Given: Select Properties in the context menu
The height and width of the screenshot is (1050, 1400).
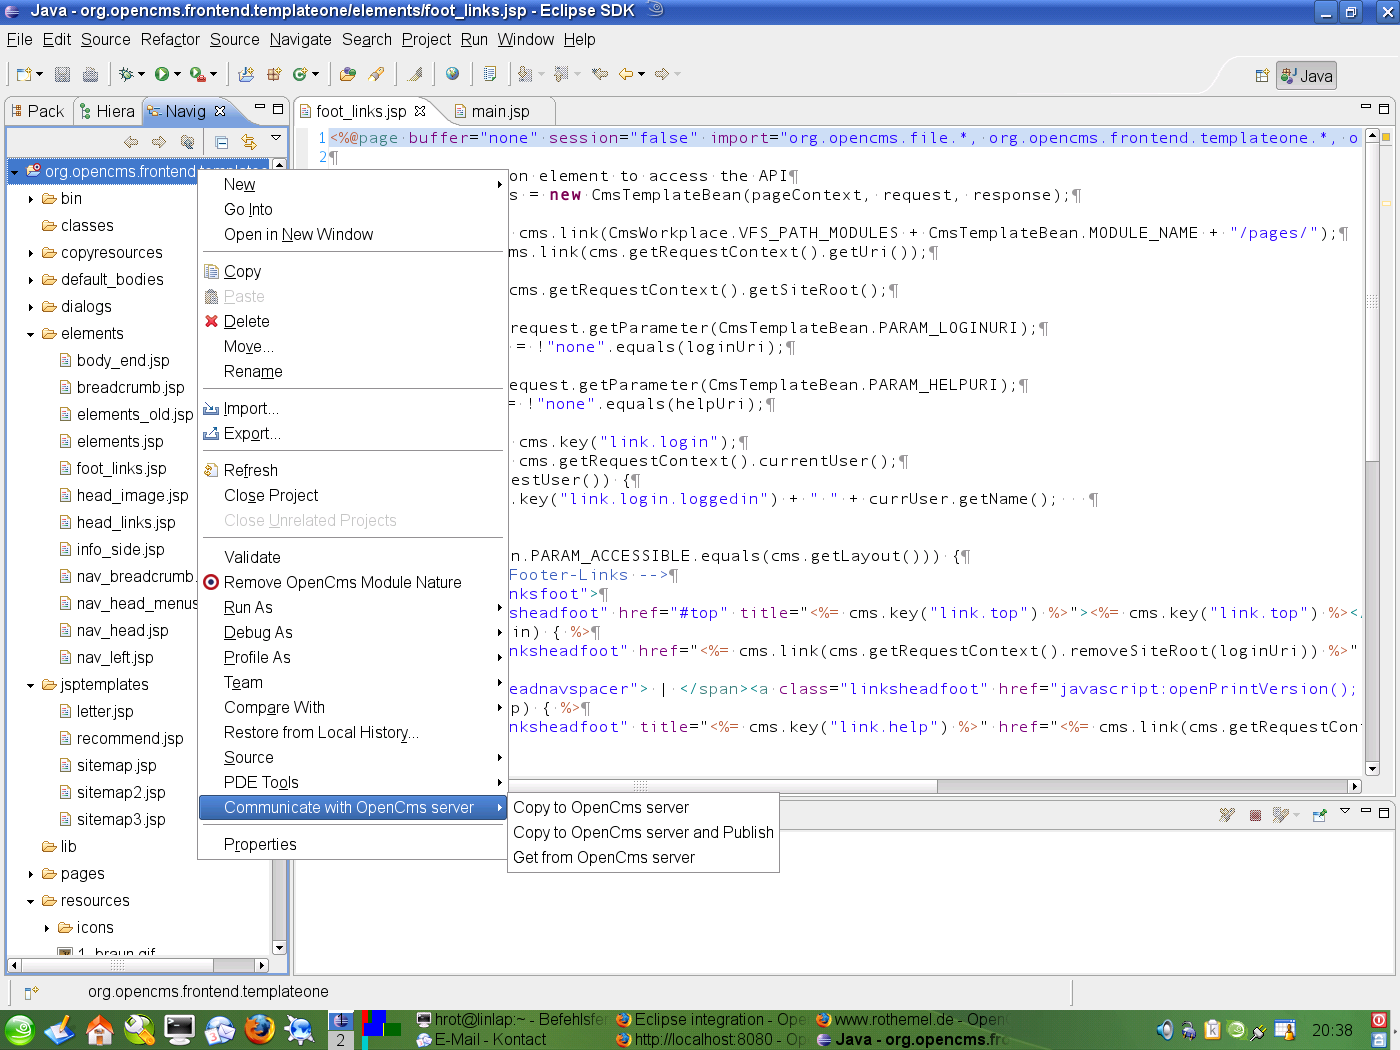Looking at the screenshot, I should (x=260, y=844).
